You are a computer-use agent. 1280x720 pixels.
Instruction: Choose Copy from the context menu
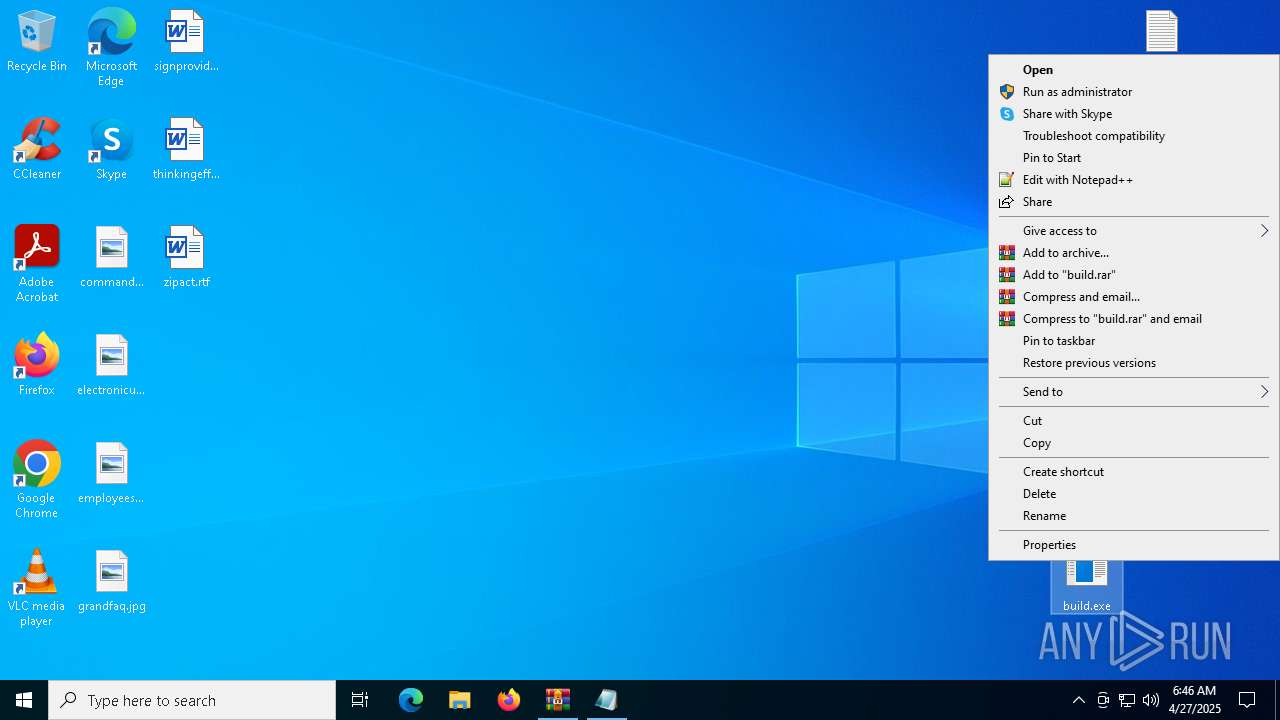click(x=1134, y=443)
